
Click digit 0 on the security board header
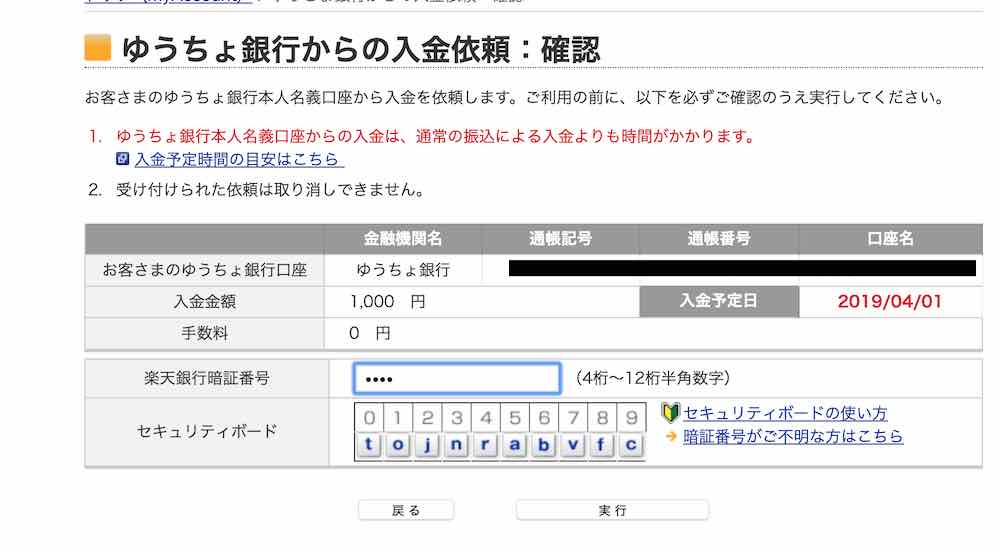369,418
